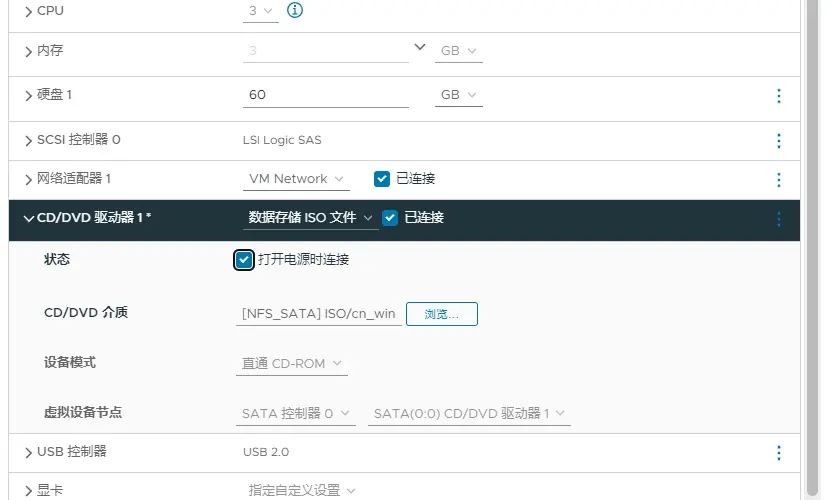Click the vertical scrollbar on the right
Image resolution: width=835 pixels, height=500 pixels.
click(817, 250)
